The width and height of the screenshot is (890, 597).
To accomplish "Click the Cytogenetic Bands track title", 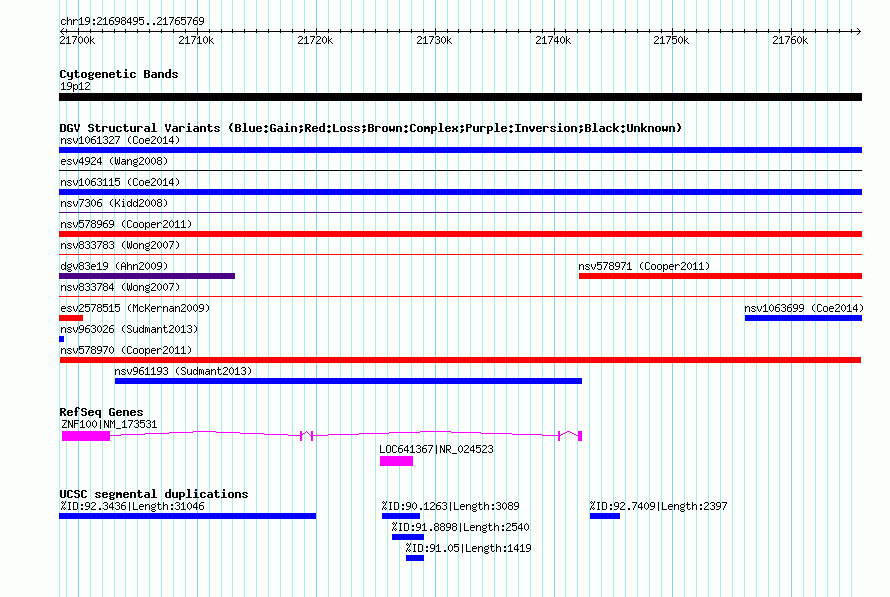I will [x=119, y=74].
